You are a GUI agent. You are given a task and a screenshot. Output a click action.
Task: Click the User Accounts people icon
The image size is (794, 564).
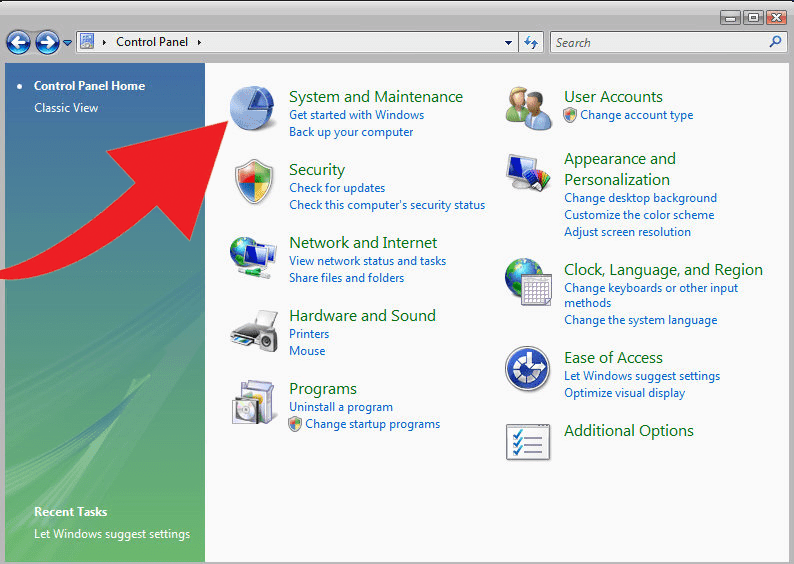[x=529, y=108]
